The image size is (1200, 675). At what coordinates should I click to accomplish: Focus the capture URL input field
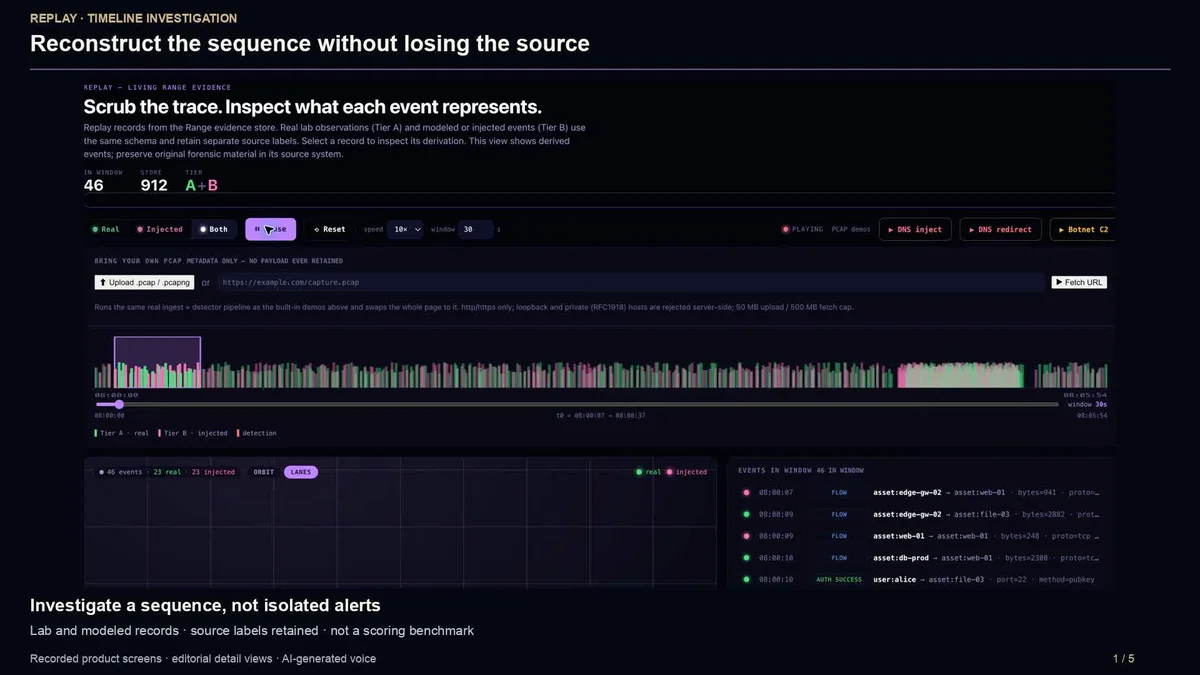[630, 282]
